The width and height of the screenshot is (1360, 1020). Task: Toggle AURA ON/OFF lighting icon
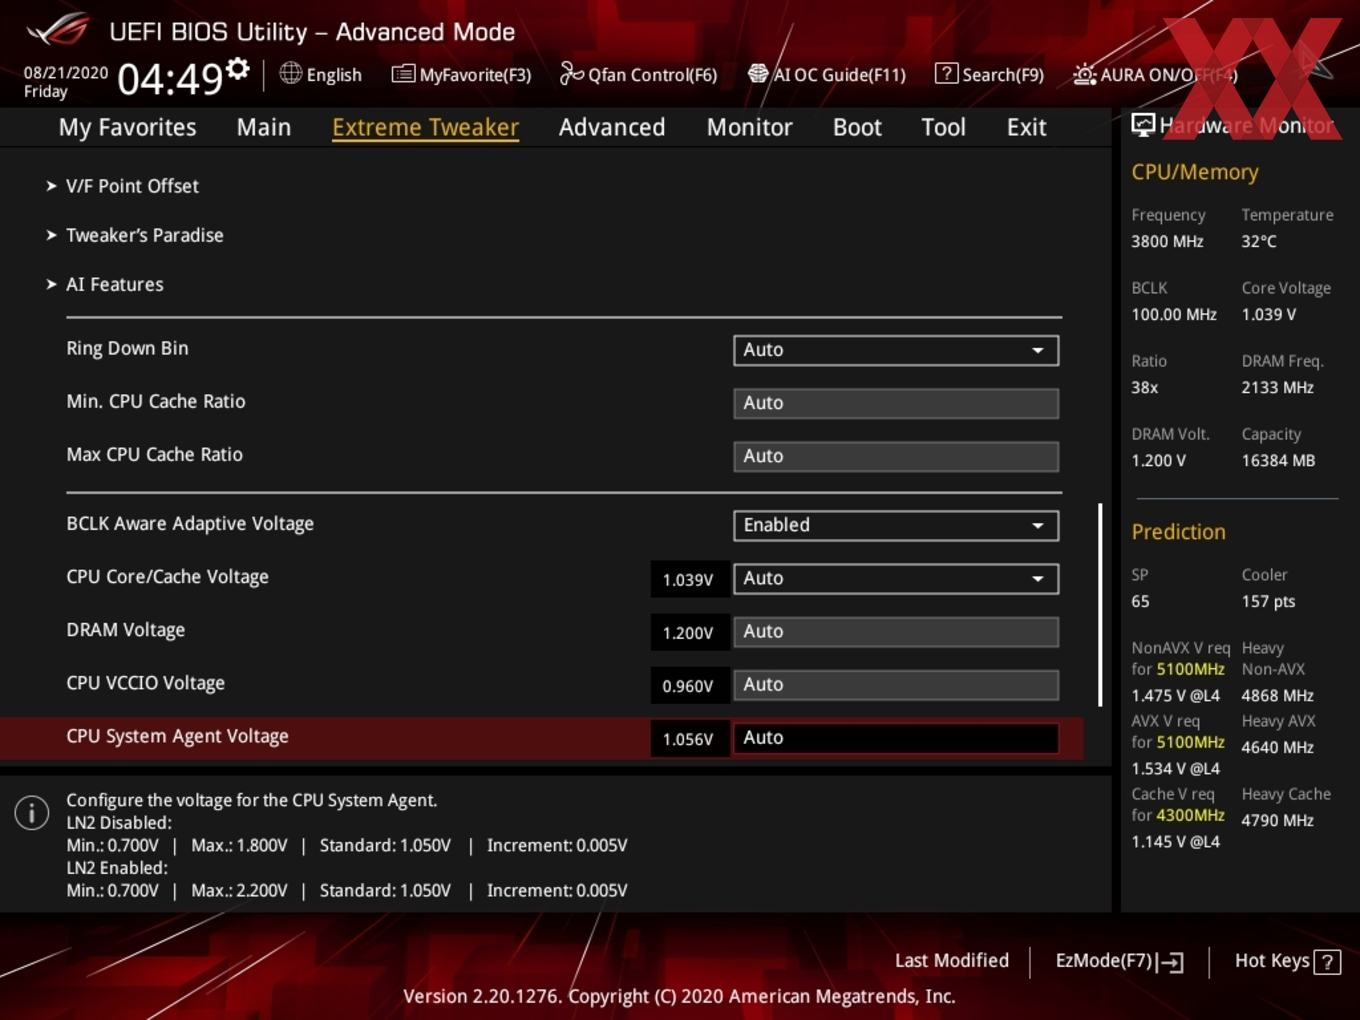(x=1084, y=74)
